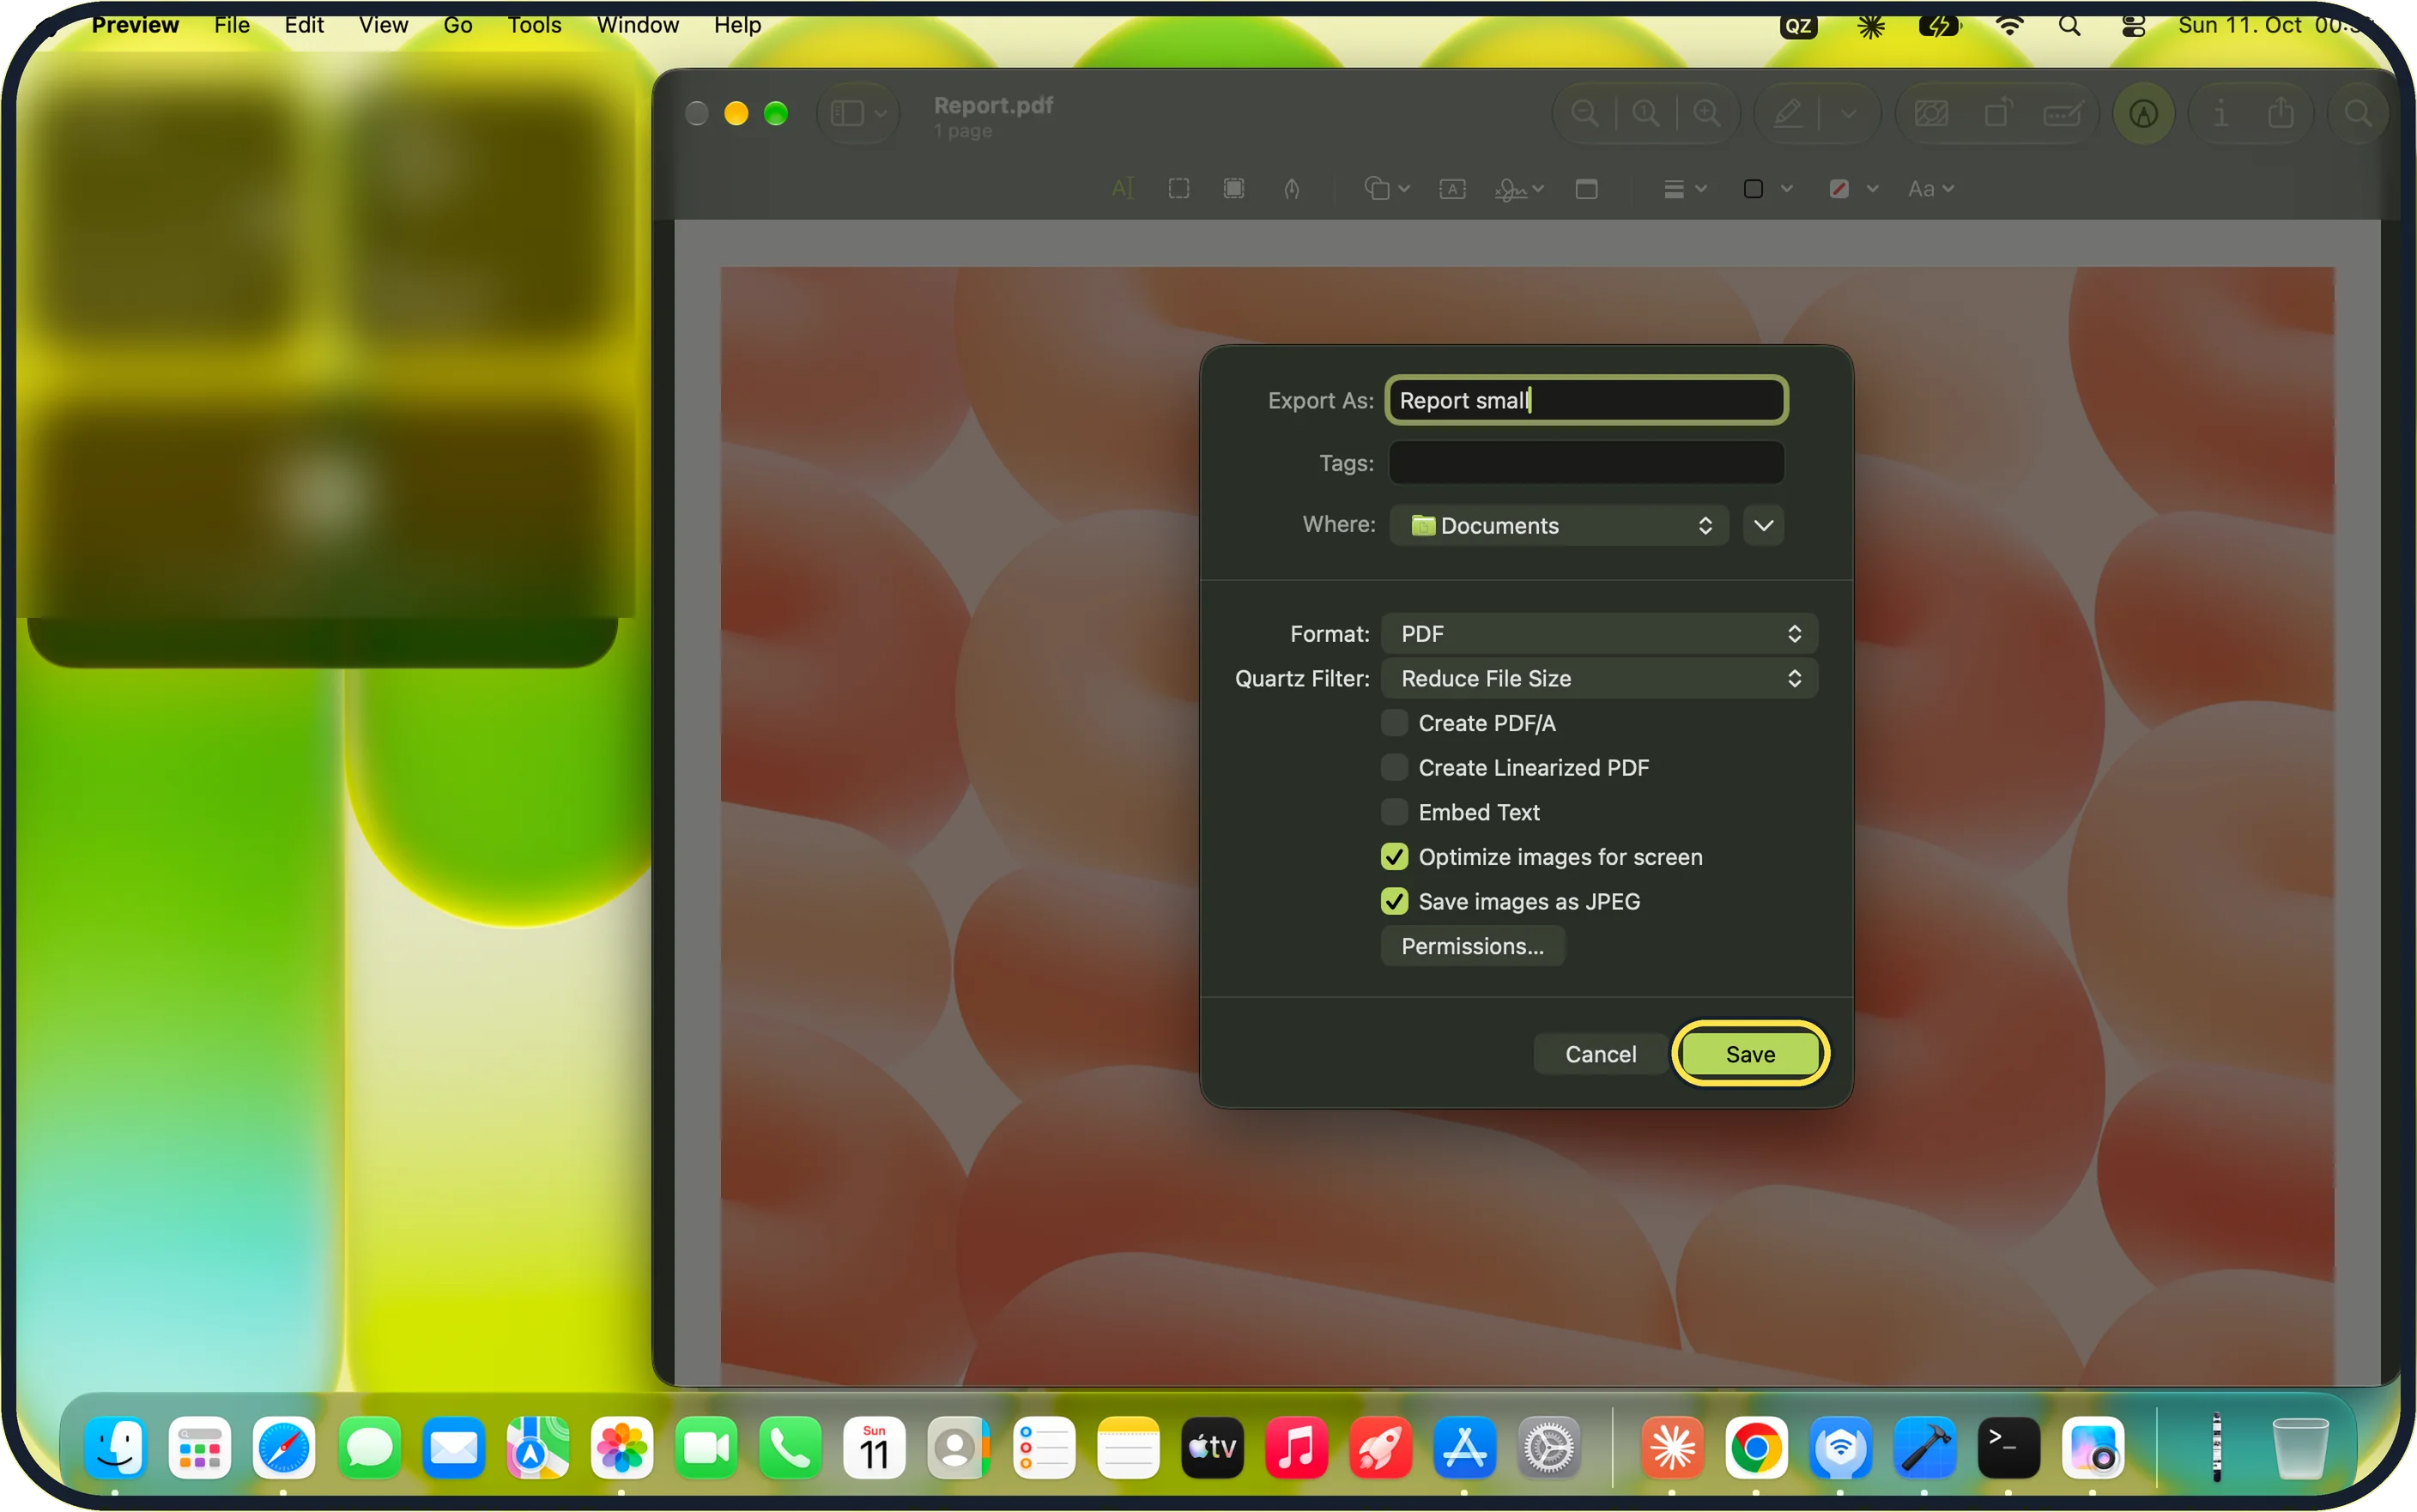2417x1512 pixels.
Task: Click the text box tool icon
Action: click(x=1452, y=188)
